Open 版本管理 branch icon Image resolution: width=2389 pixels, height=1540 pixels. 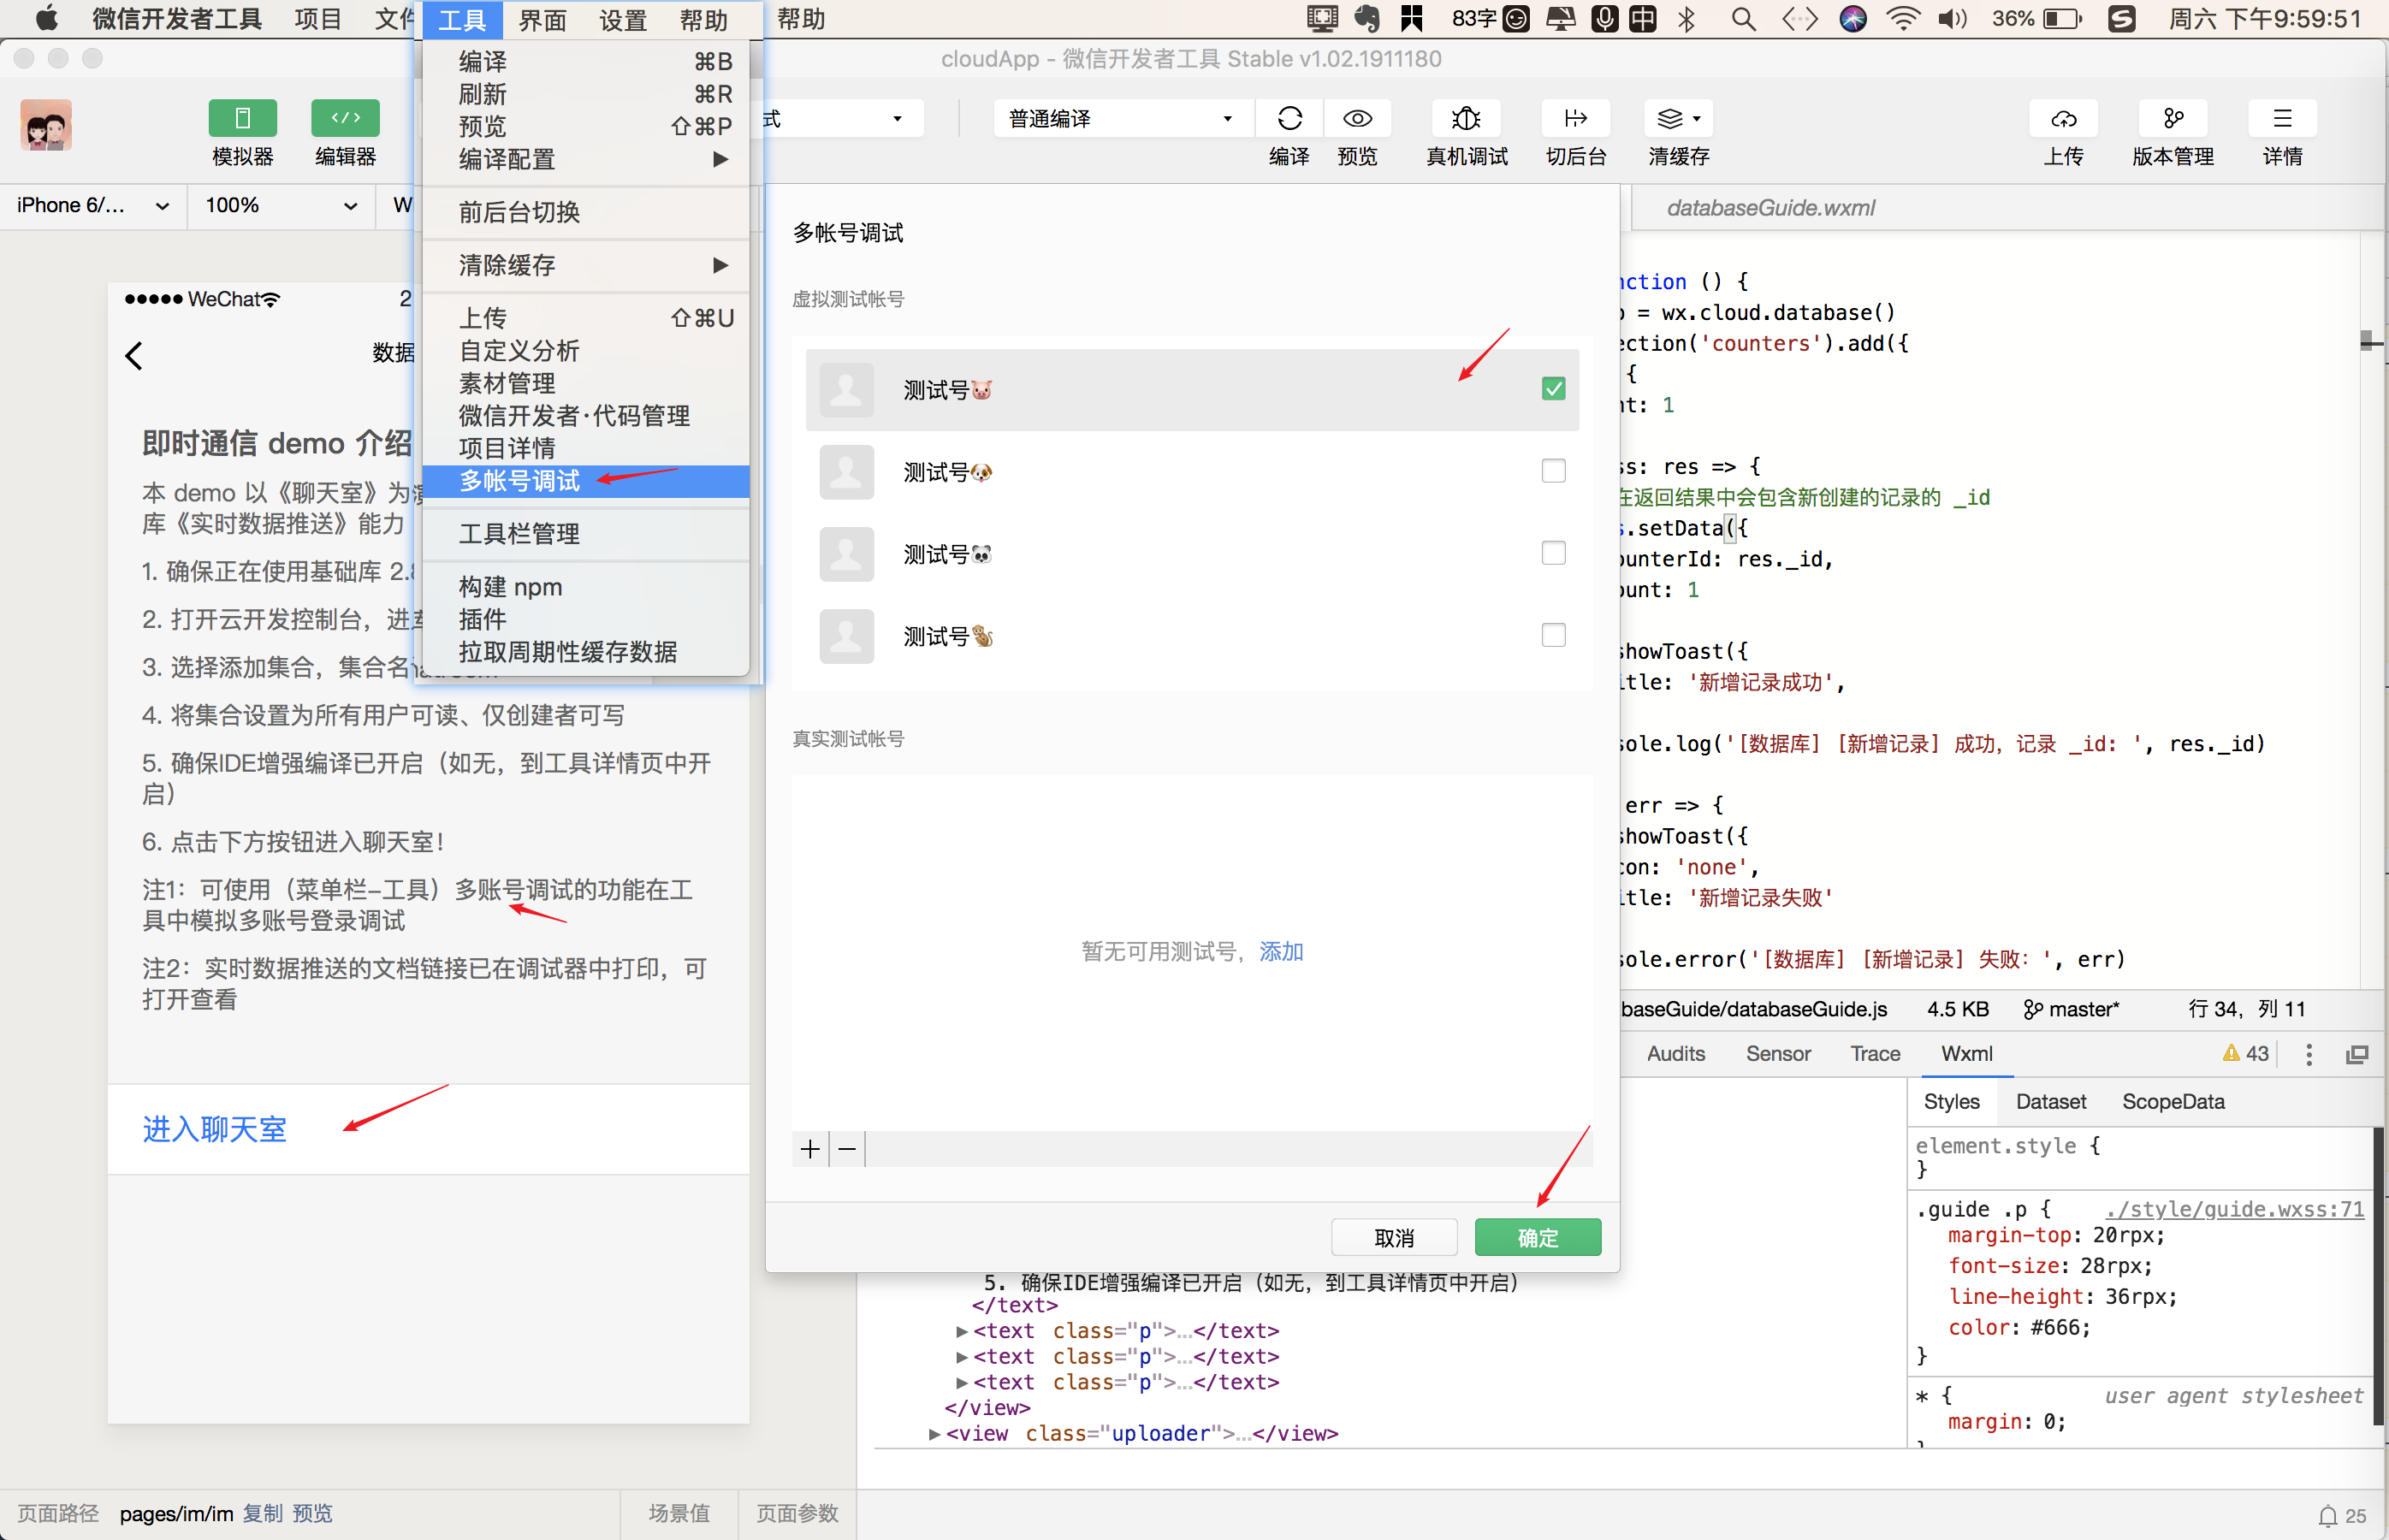(x=2173, y=119)
